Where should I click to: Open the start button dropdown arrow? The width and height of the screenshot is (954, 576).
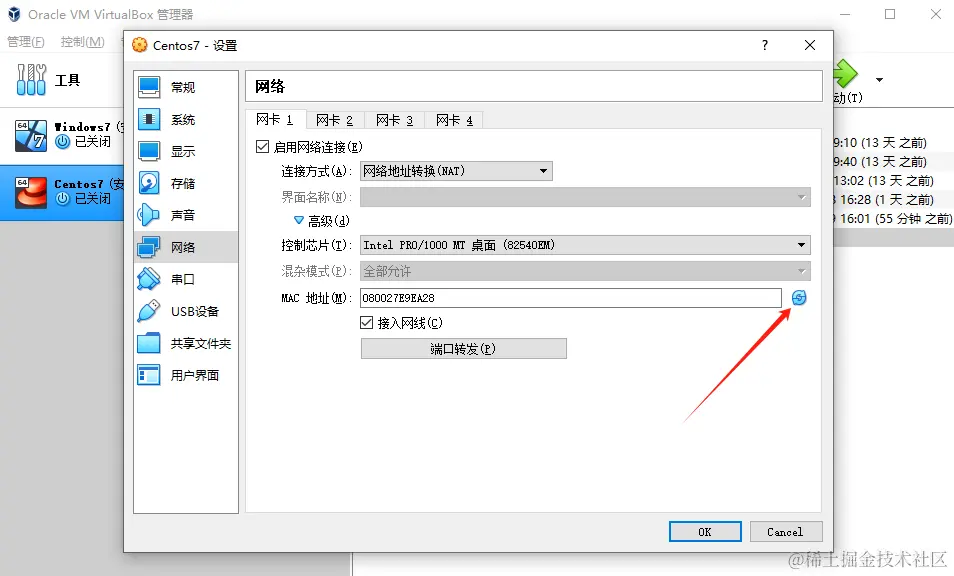click(x=879, y=80)
